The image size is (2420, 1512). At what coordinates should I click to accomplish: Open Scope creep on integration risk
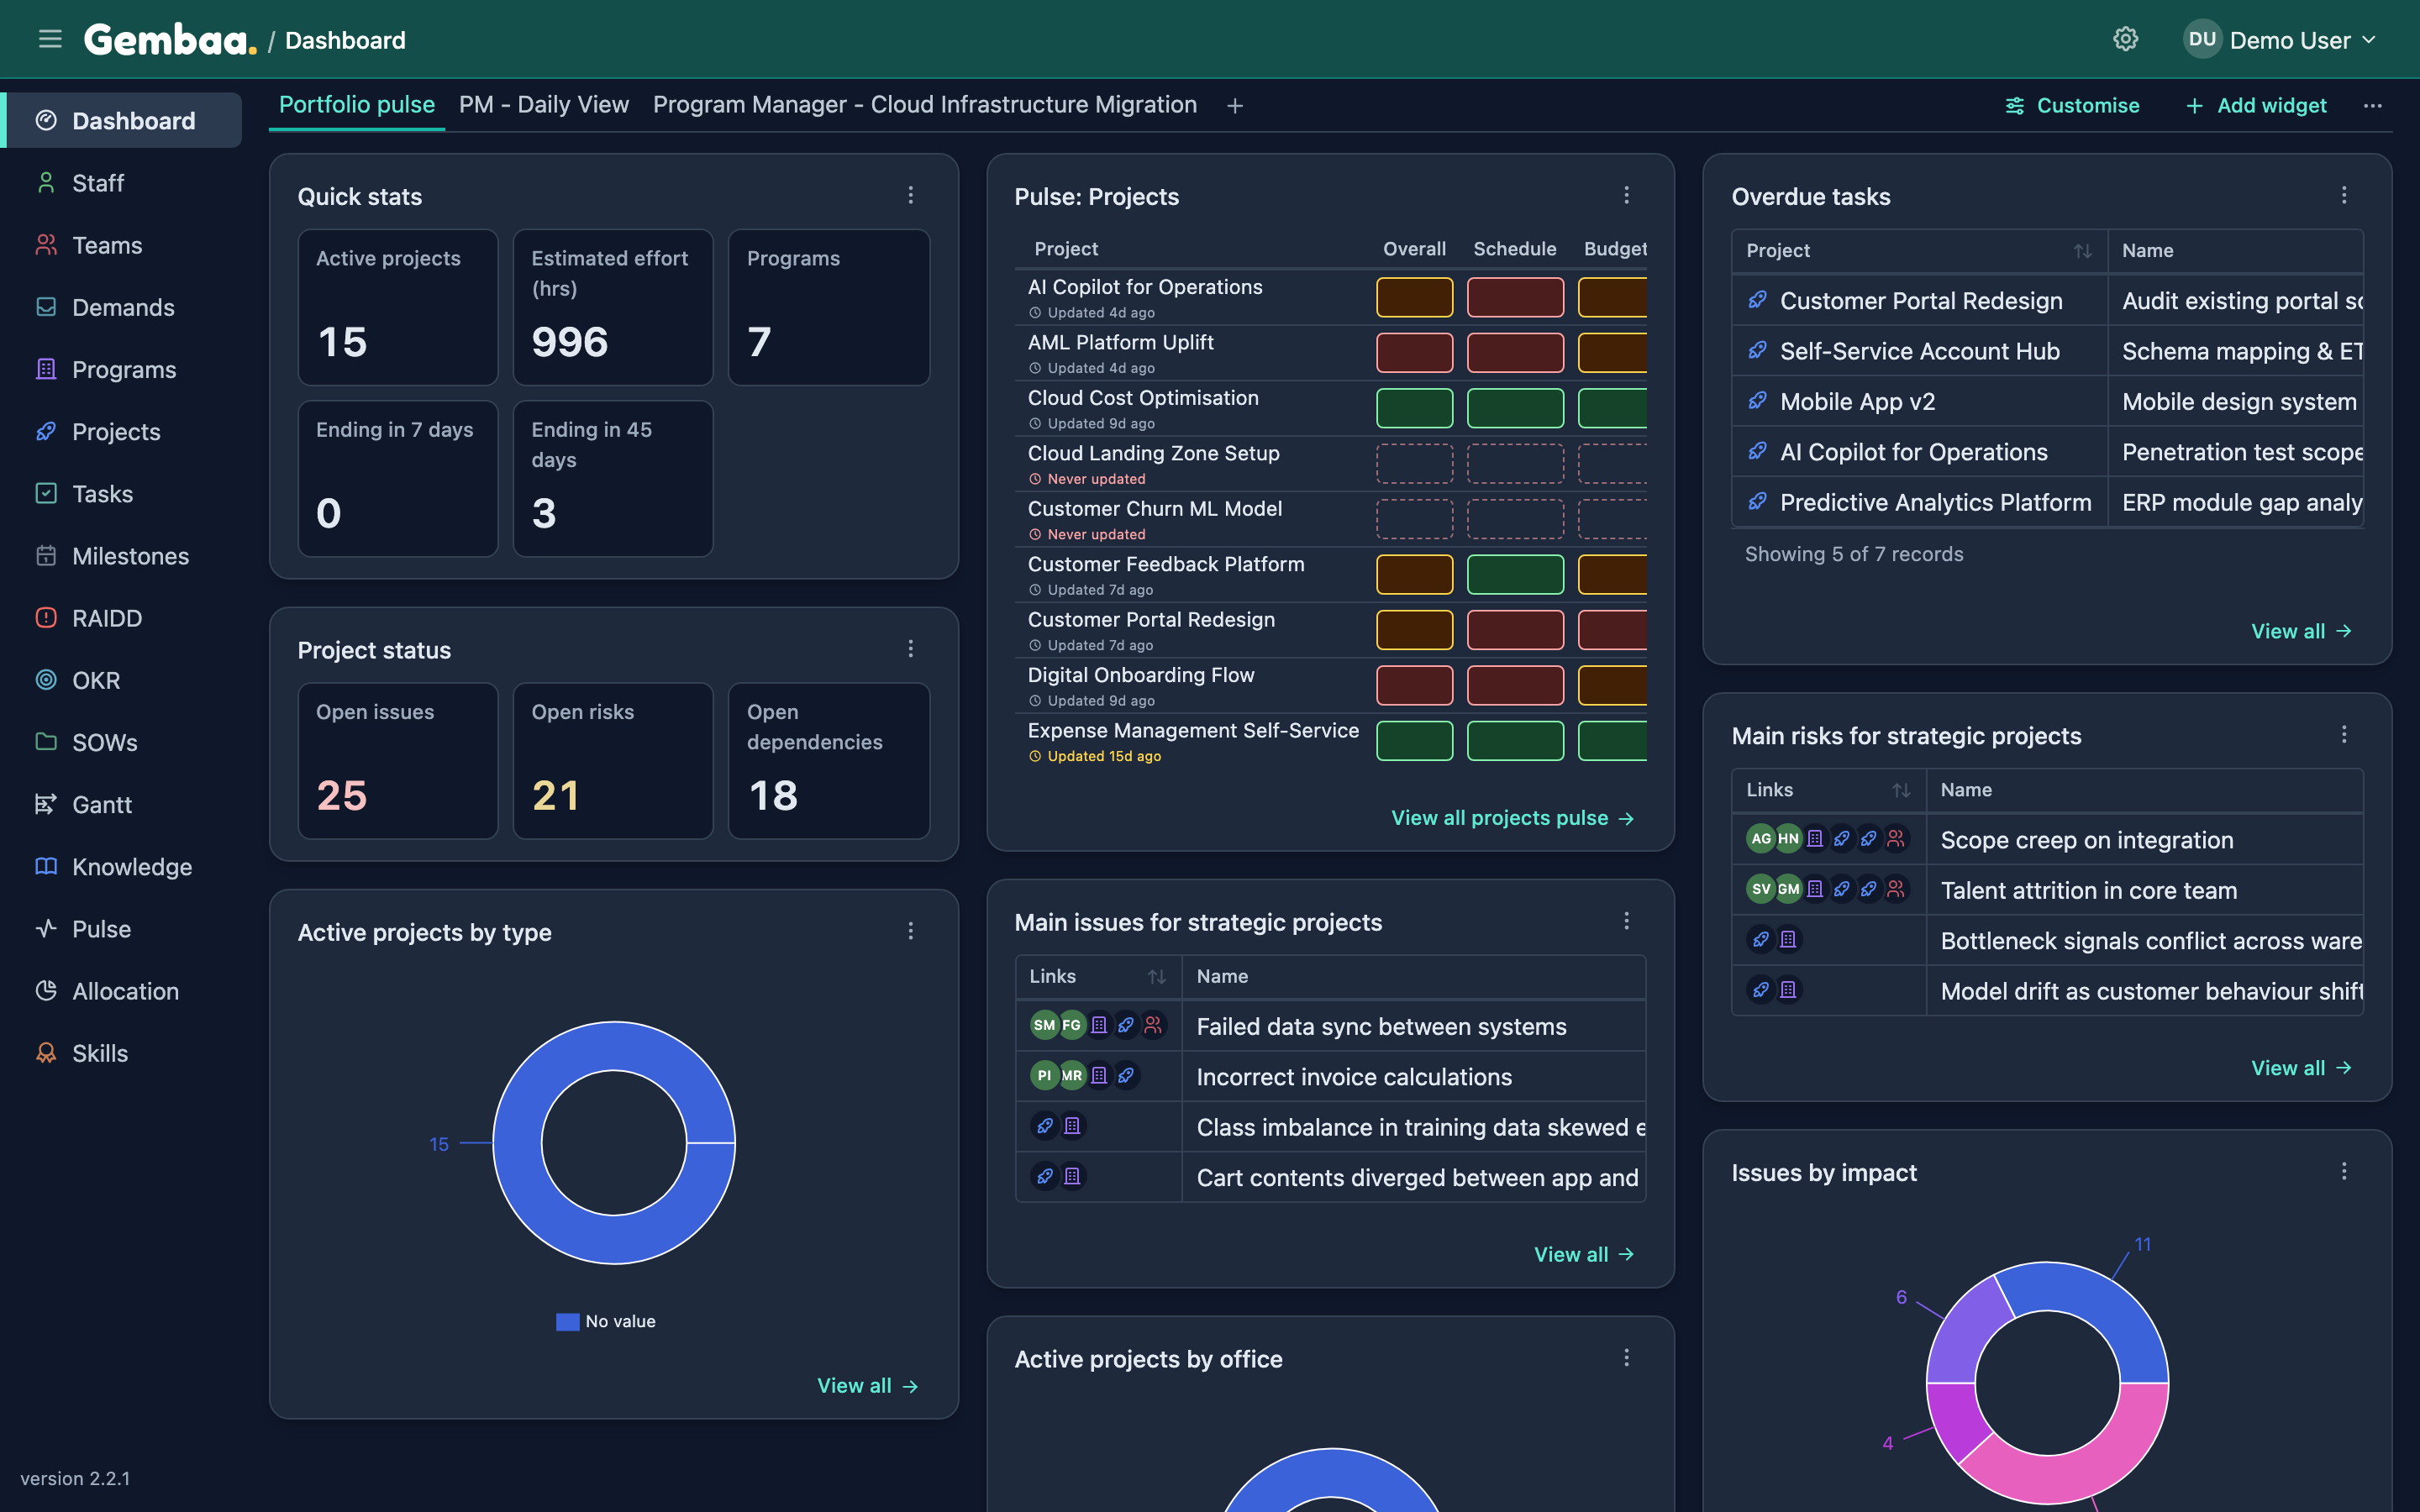click(2086, 840)
